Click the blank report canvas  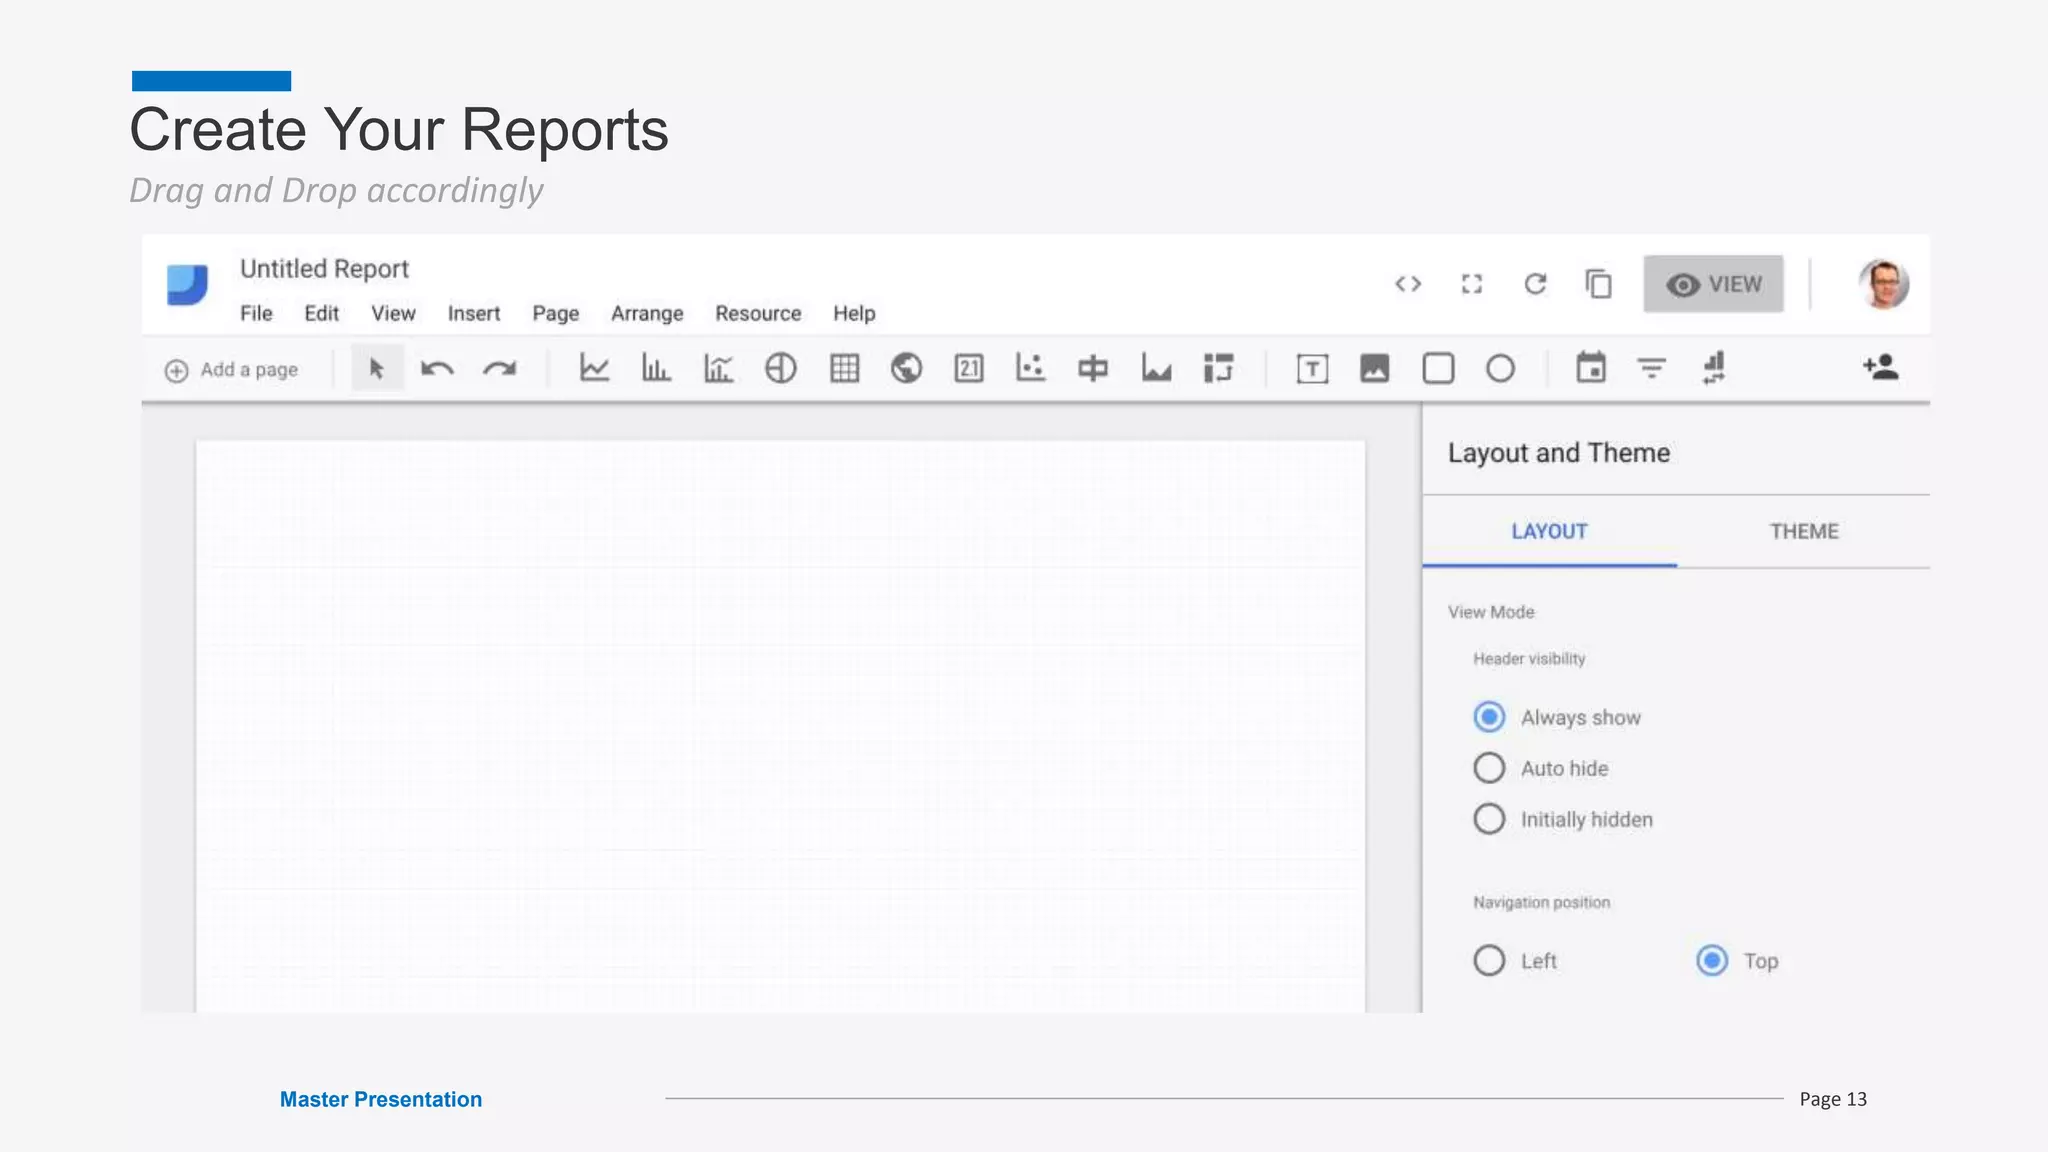coord(780,726)
